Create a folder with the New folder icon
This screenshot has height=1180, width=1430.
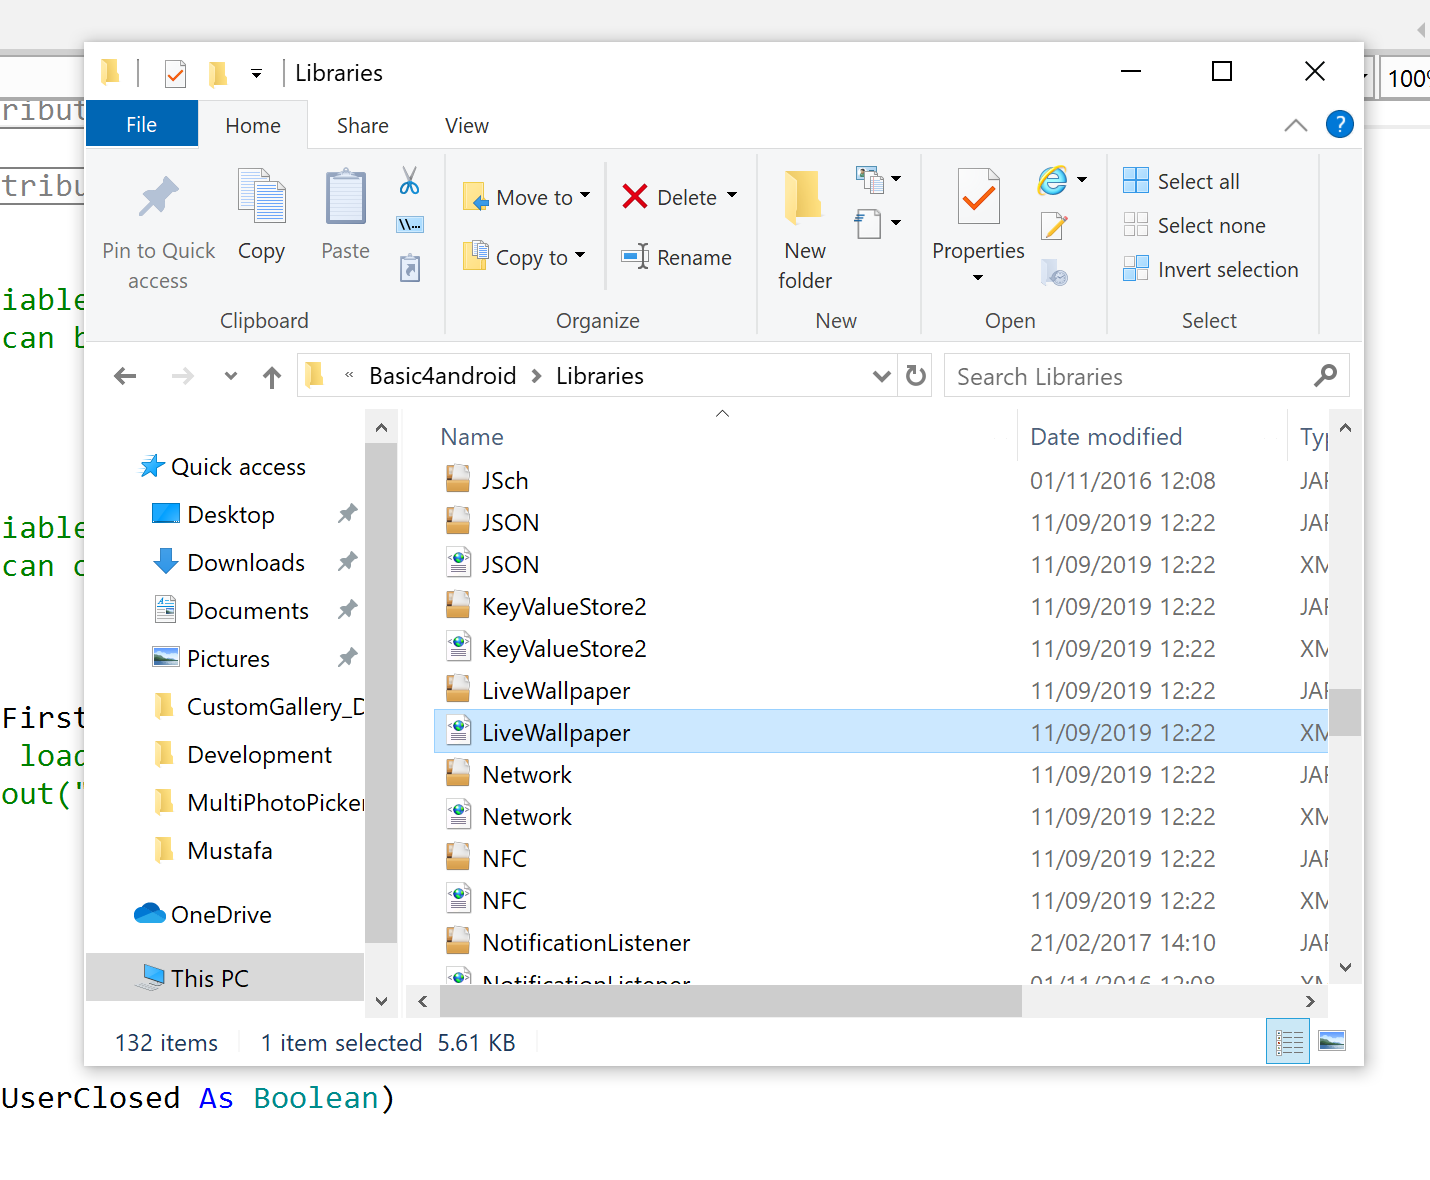(x=804, y=196)
